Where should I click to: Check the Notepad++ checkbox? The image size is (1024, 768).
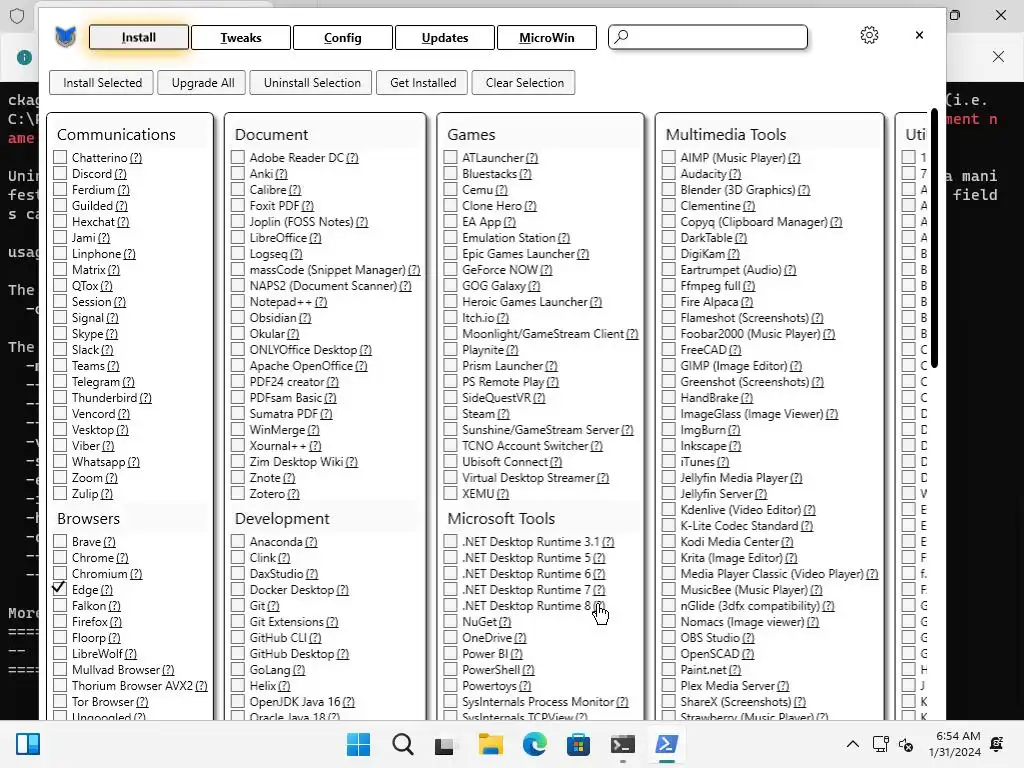(238, 302)
